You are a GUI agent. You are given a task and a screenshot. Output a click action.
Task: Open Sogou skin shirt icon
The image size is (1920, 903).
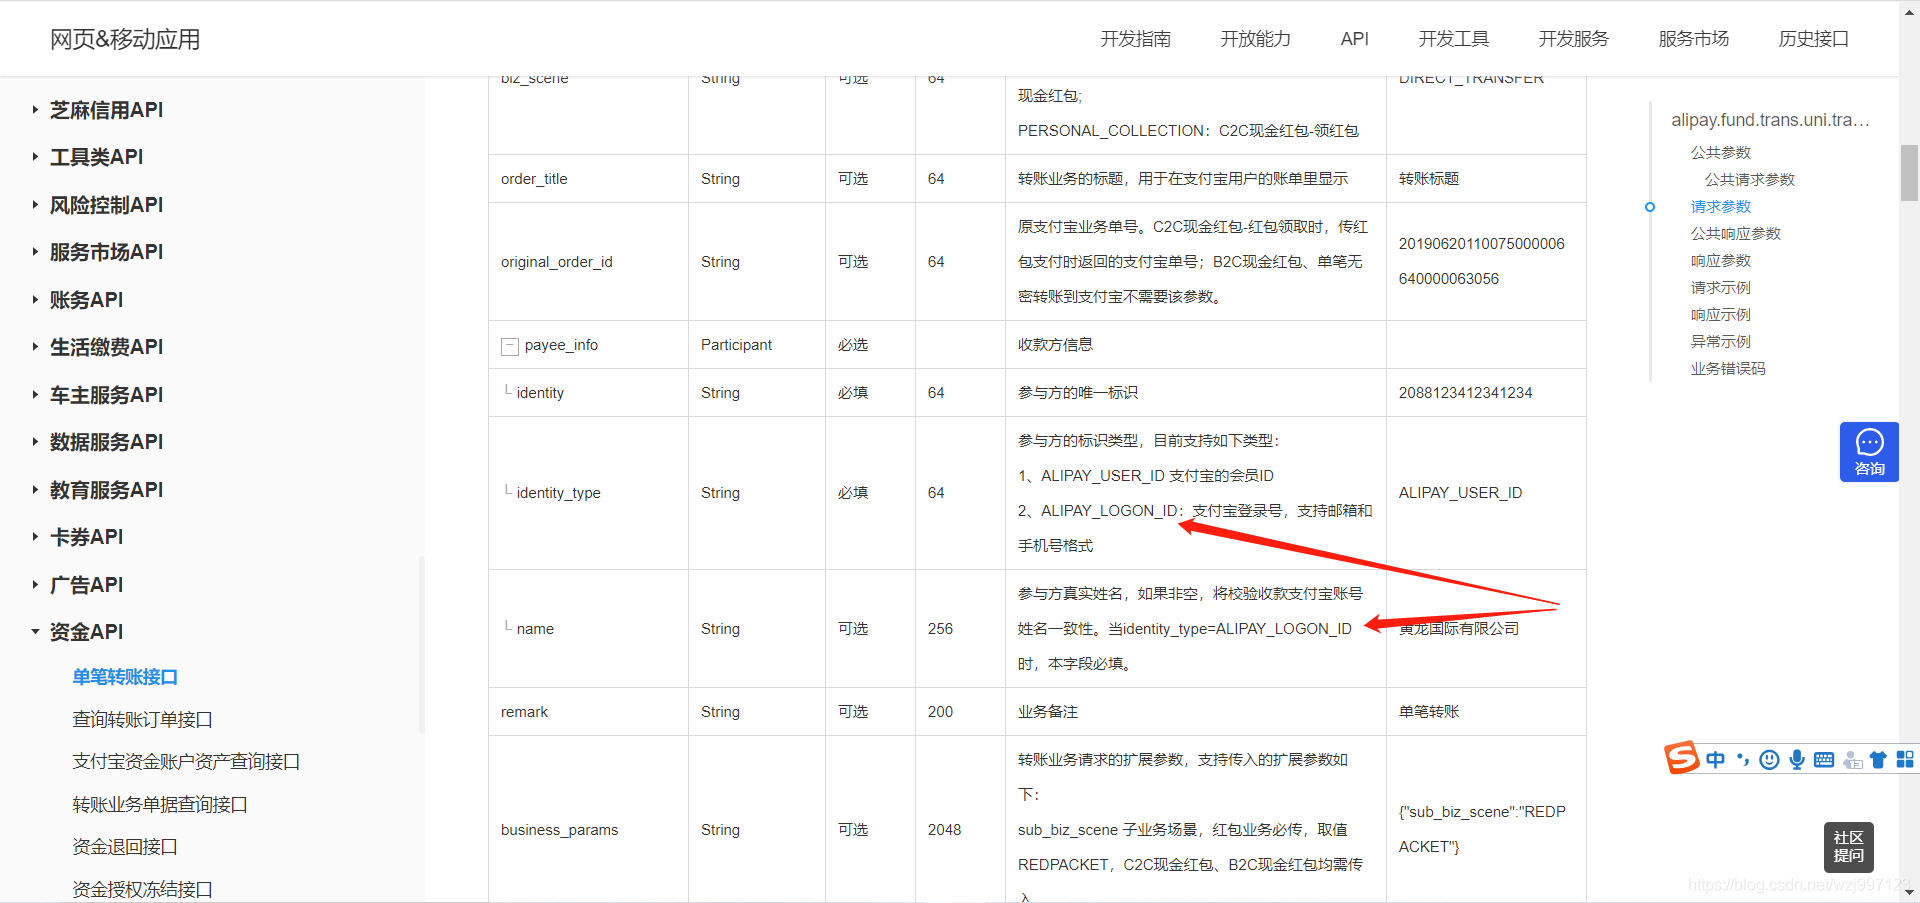(1878, 760)
